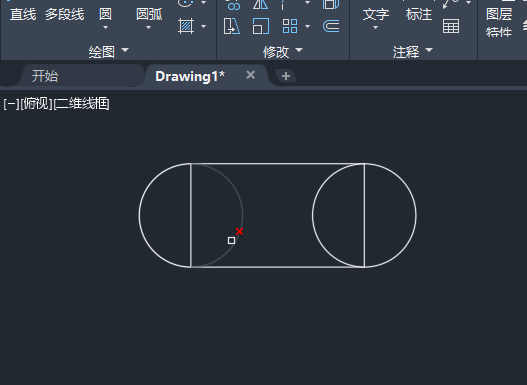
Task: Activate the 圆弧 (Arc) tool
Action: tap(149, 14)
